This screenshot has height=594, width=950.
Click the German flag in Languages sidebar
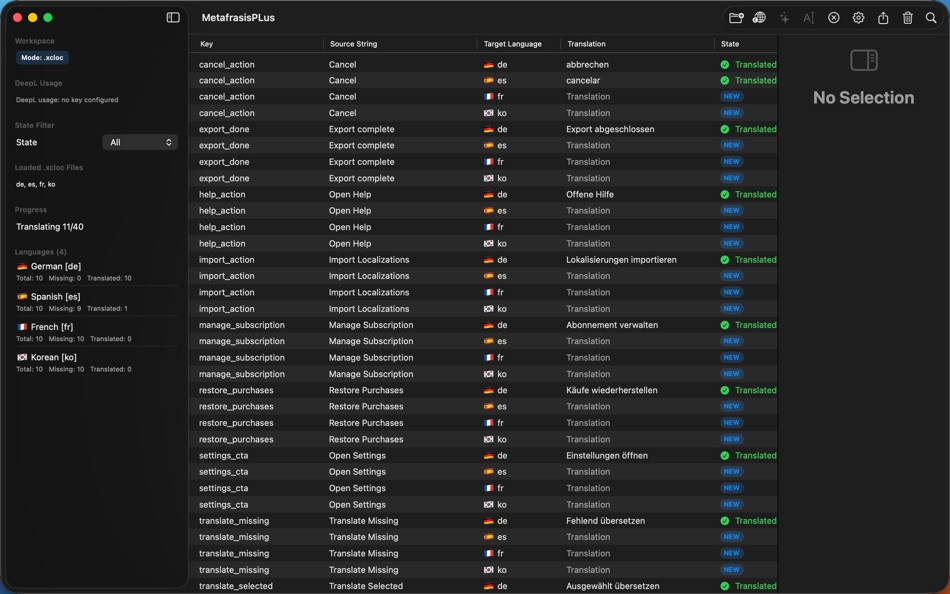[x=22, y=266]
